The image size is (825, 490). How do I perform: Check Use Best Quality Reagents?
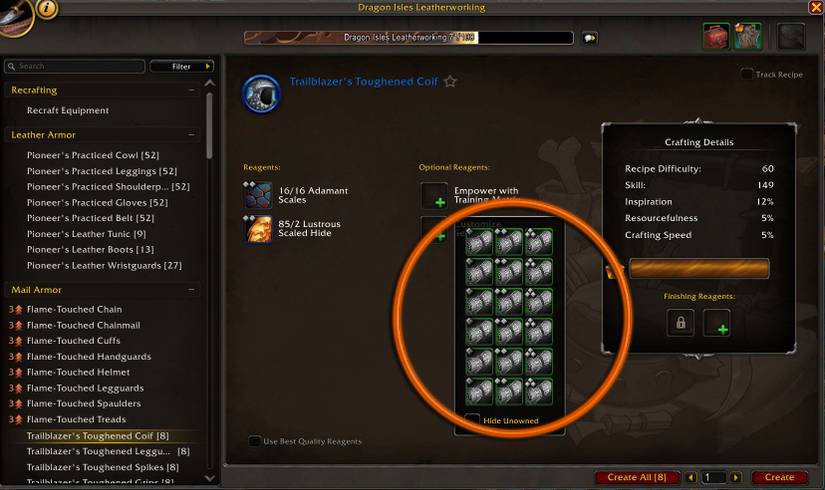[254, 441]
